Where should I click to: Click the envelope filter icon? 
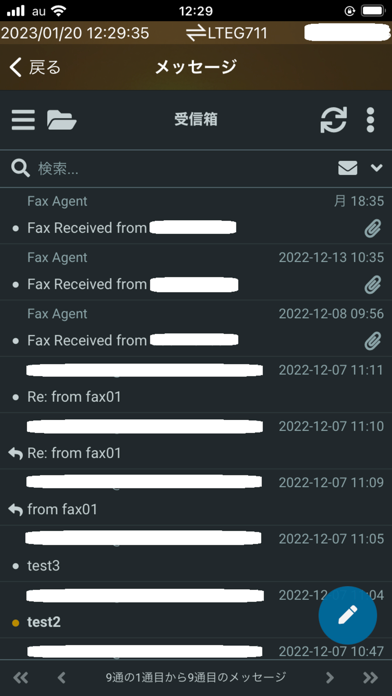pyautogui.click(x=348, y=168)
